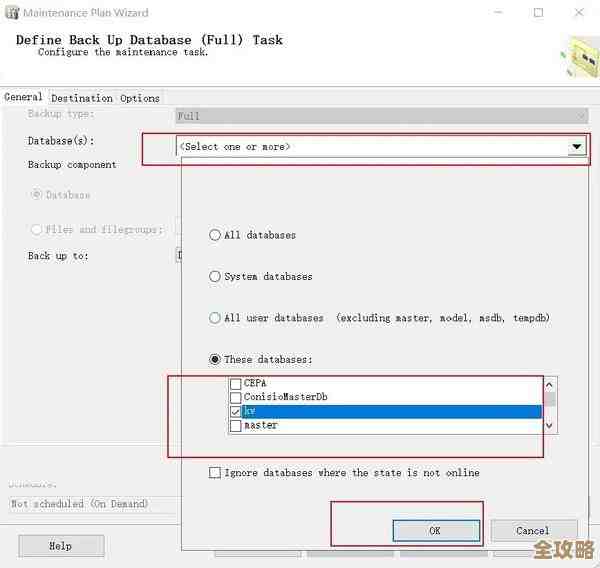The width and height of the screenshot is (600, 568).
Task: Open the Options tab
Action: 140,98
